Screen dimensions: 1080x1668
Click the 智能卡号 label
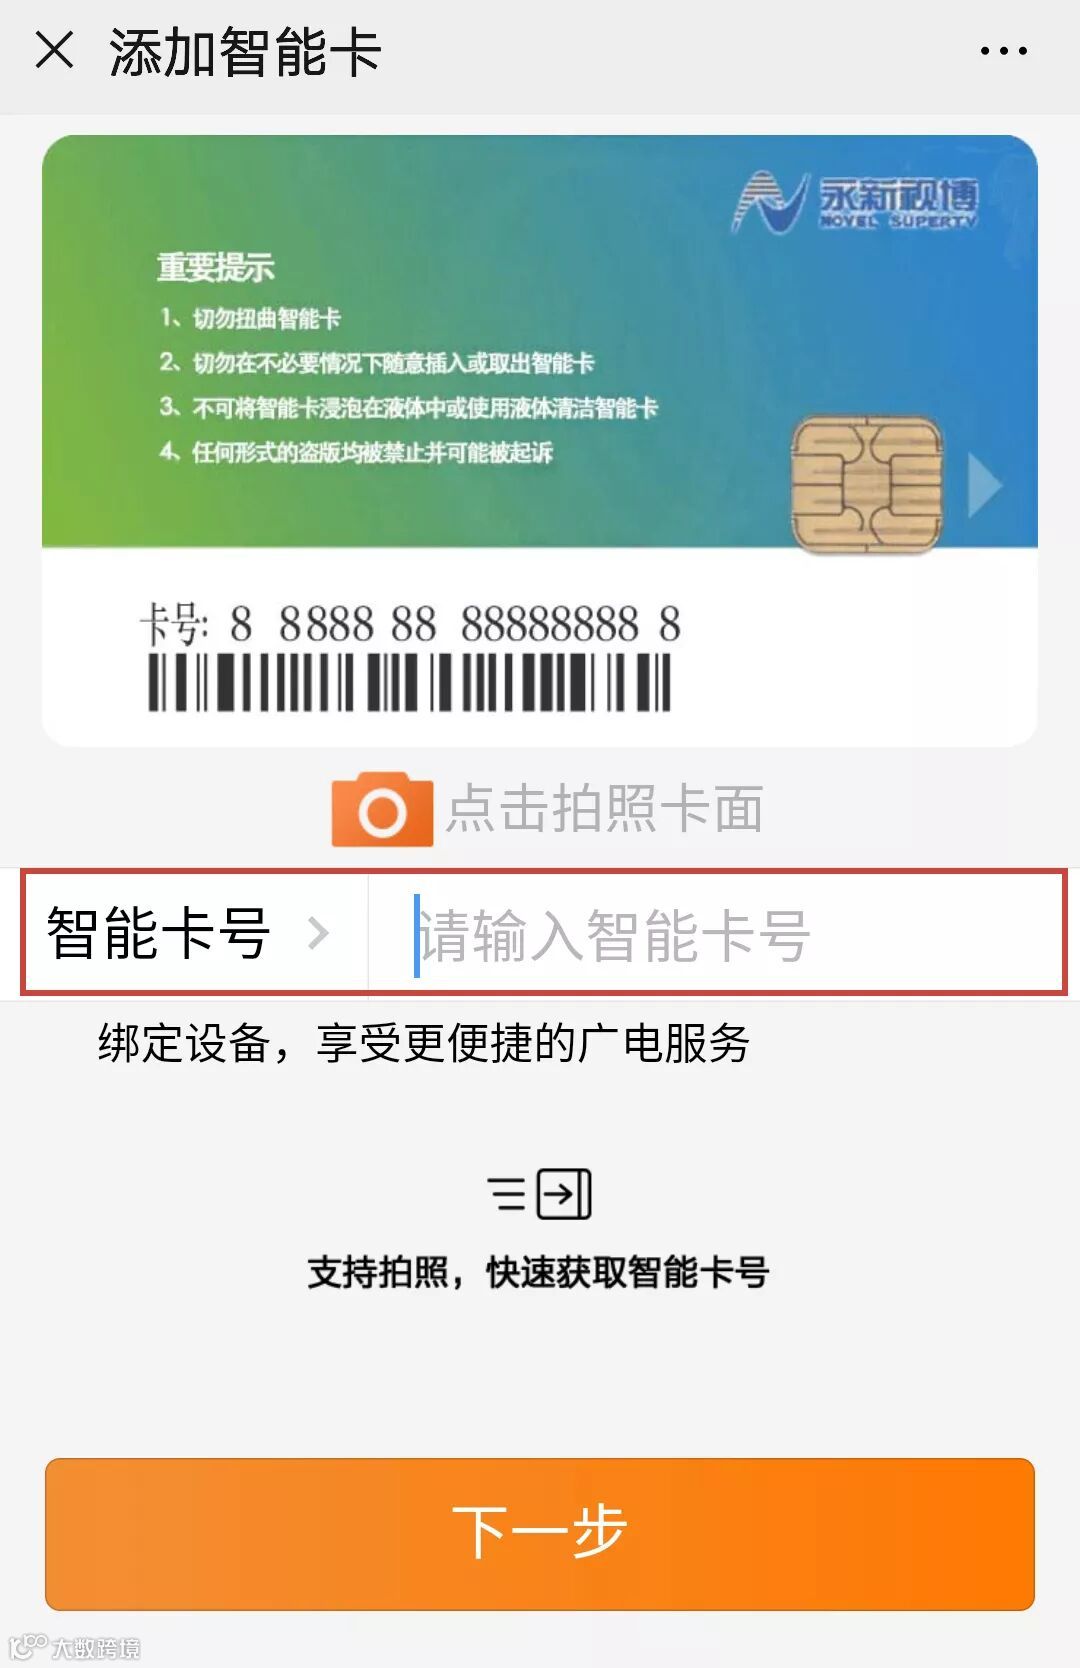[159, 933]
